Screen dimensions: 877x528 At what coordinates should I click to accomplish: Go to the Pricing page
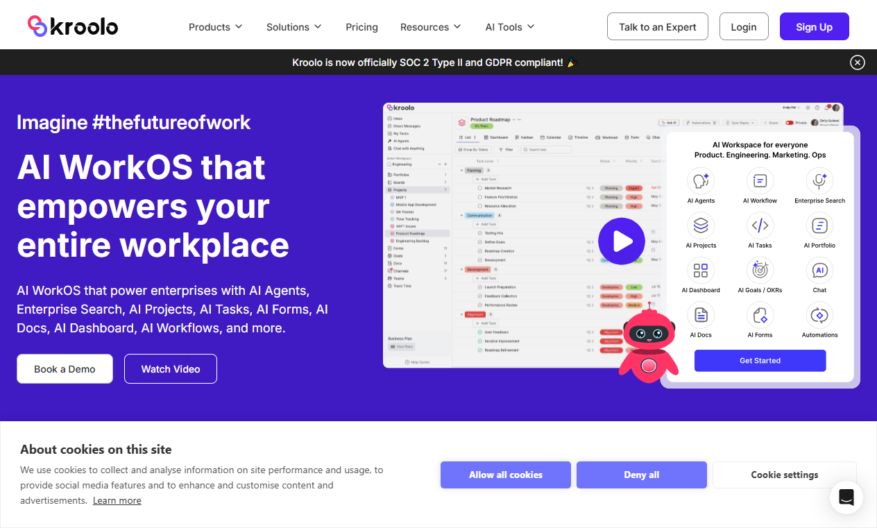pyautogui.click(x=361, y=27)
